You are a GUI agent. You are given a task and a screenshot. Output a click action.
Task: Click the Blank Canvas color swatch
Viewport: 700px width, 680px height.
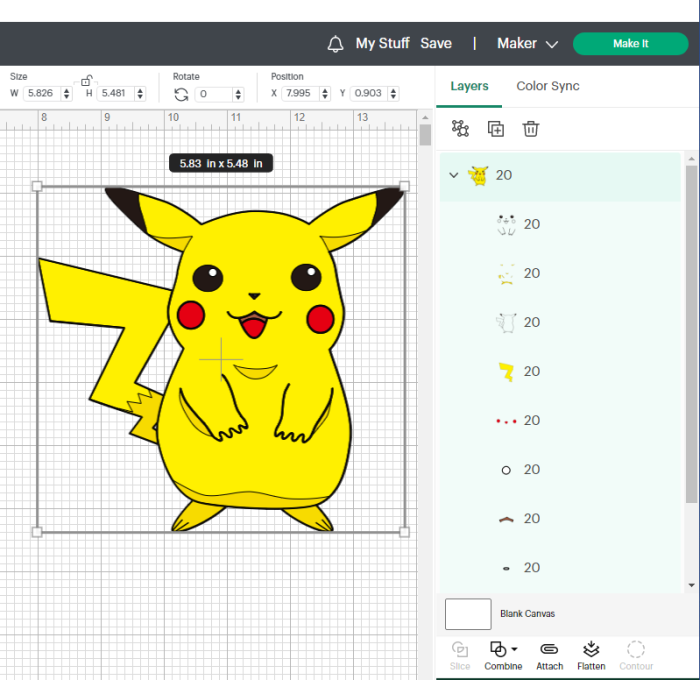coord(468,614)
